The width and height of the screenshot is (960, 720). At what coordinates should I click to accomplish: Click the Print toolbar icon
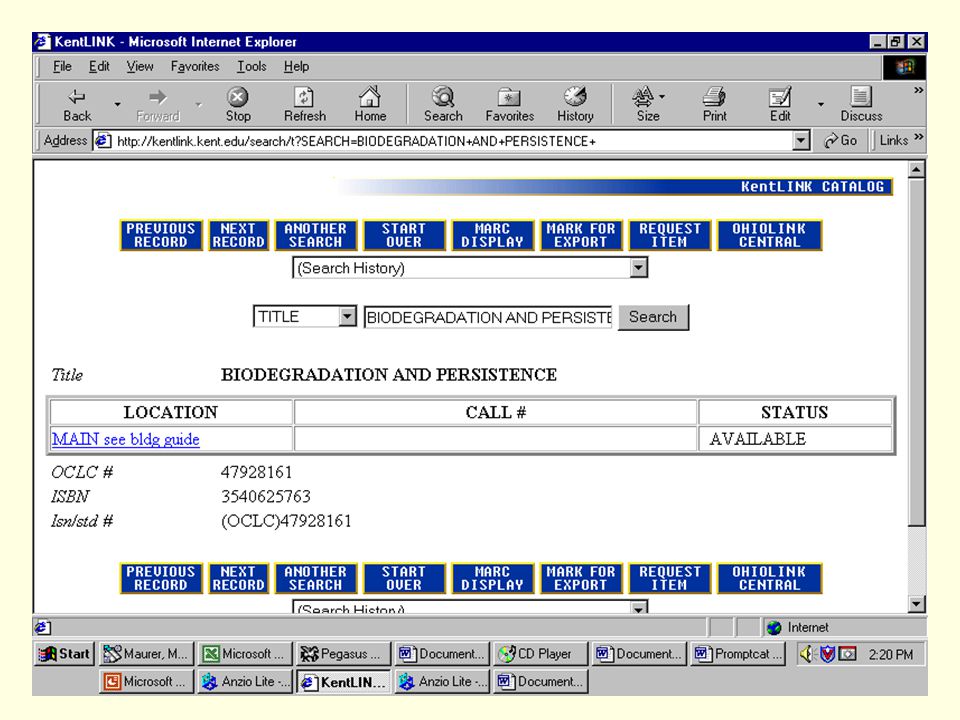(x=714, y=97)
